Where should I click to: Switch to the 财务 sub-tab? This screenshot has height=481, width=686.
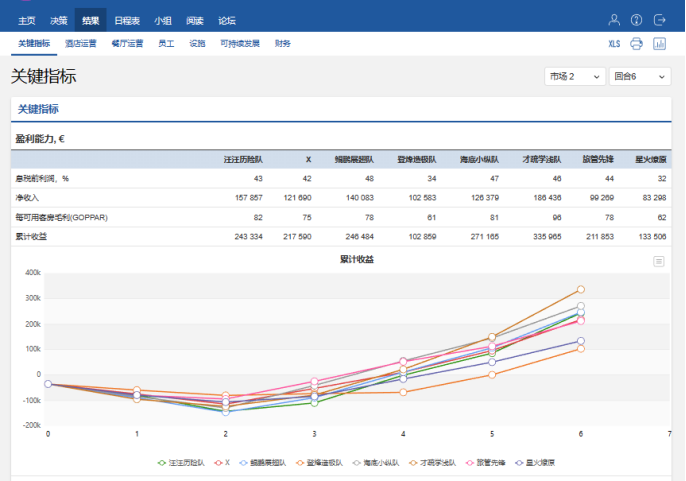[x=283, y=43]
